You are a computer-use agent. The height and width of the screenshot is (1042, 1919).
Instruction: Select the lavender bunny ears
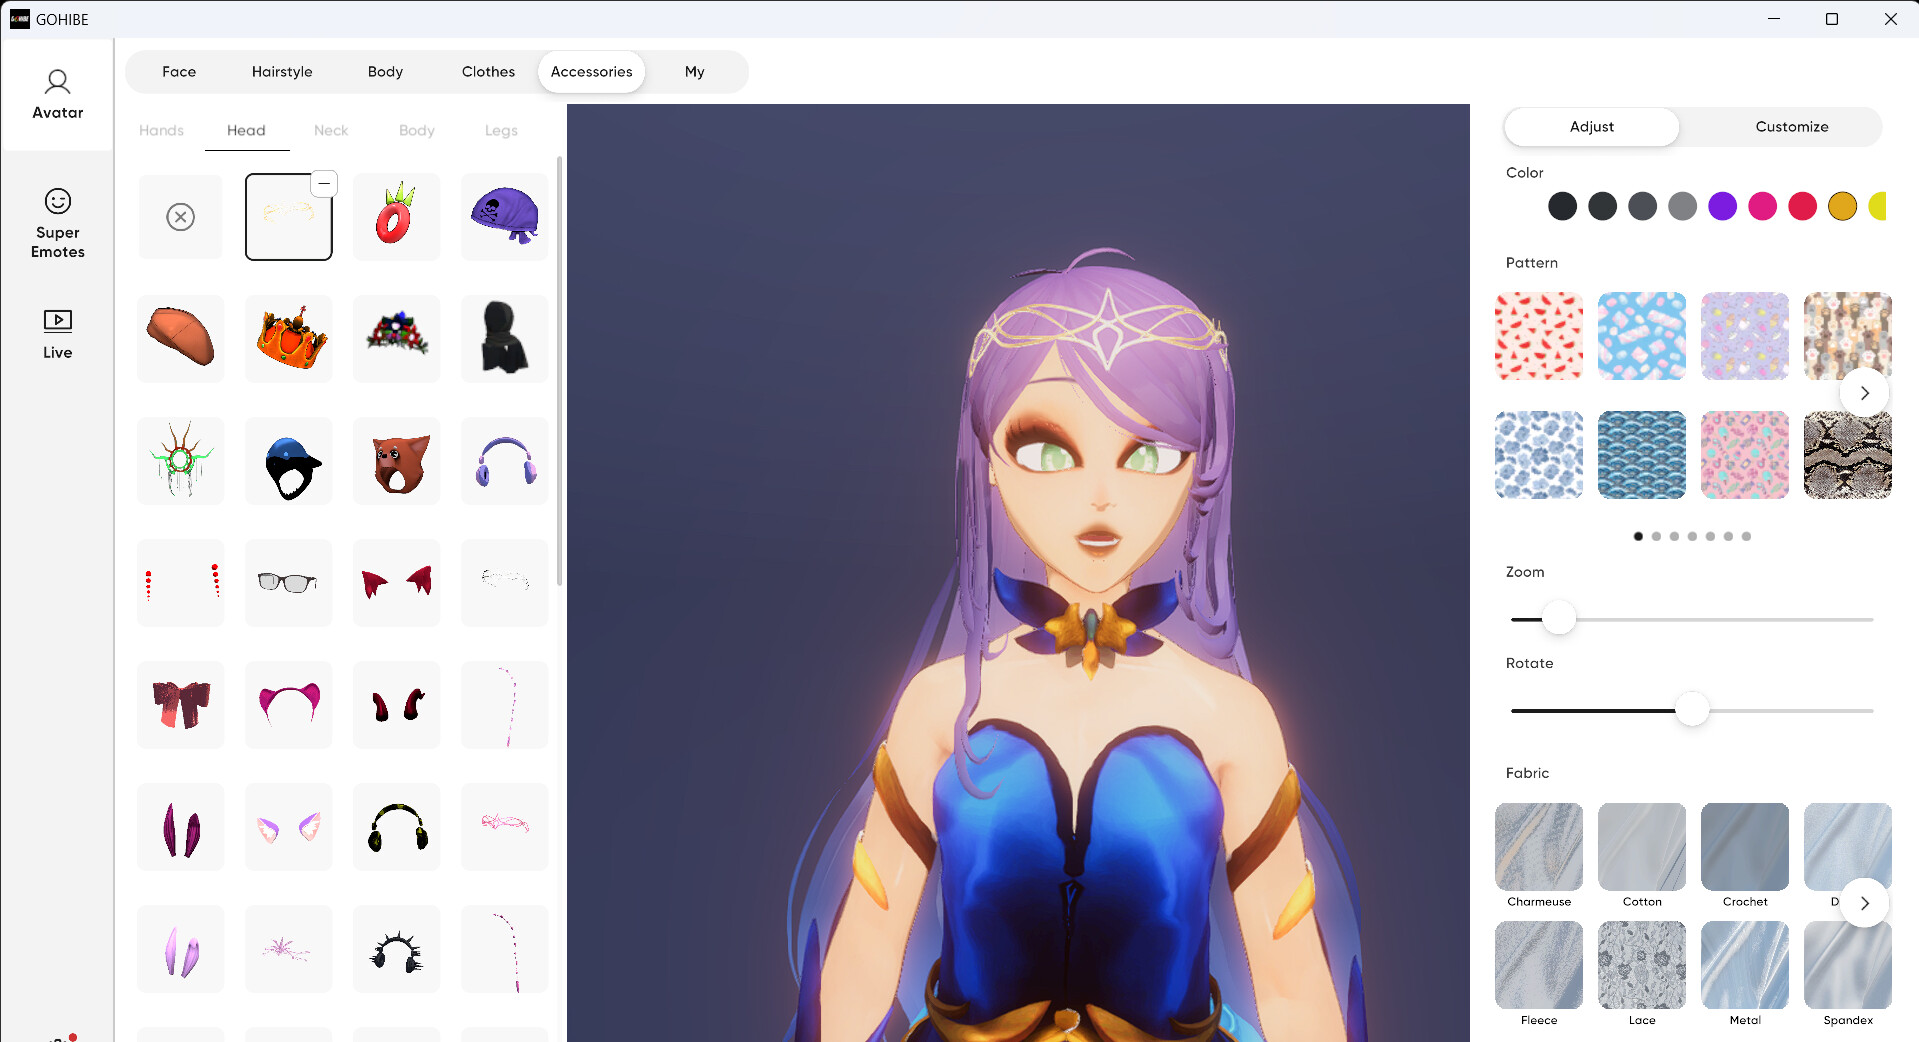pos(181,949)
